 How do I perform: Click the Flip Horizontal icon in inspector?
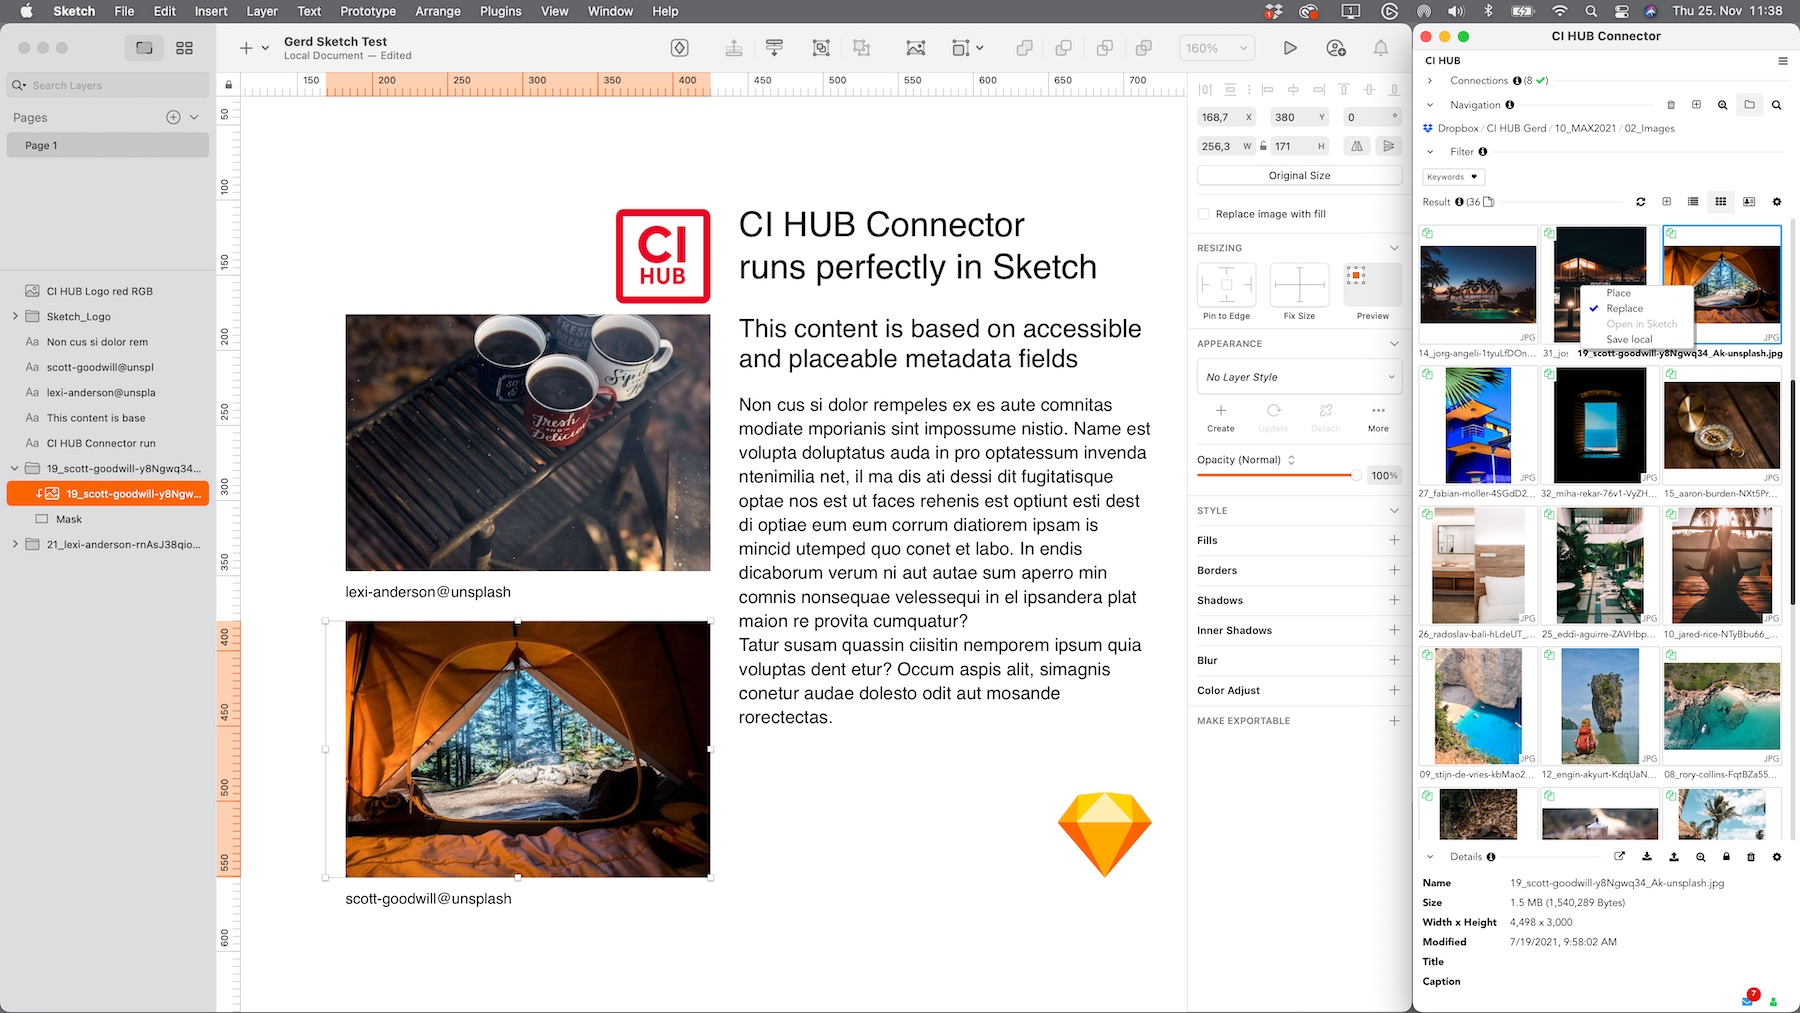pos(1357,146)
